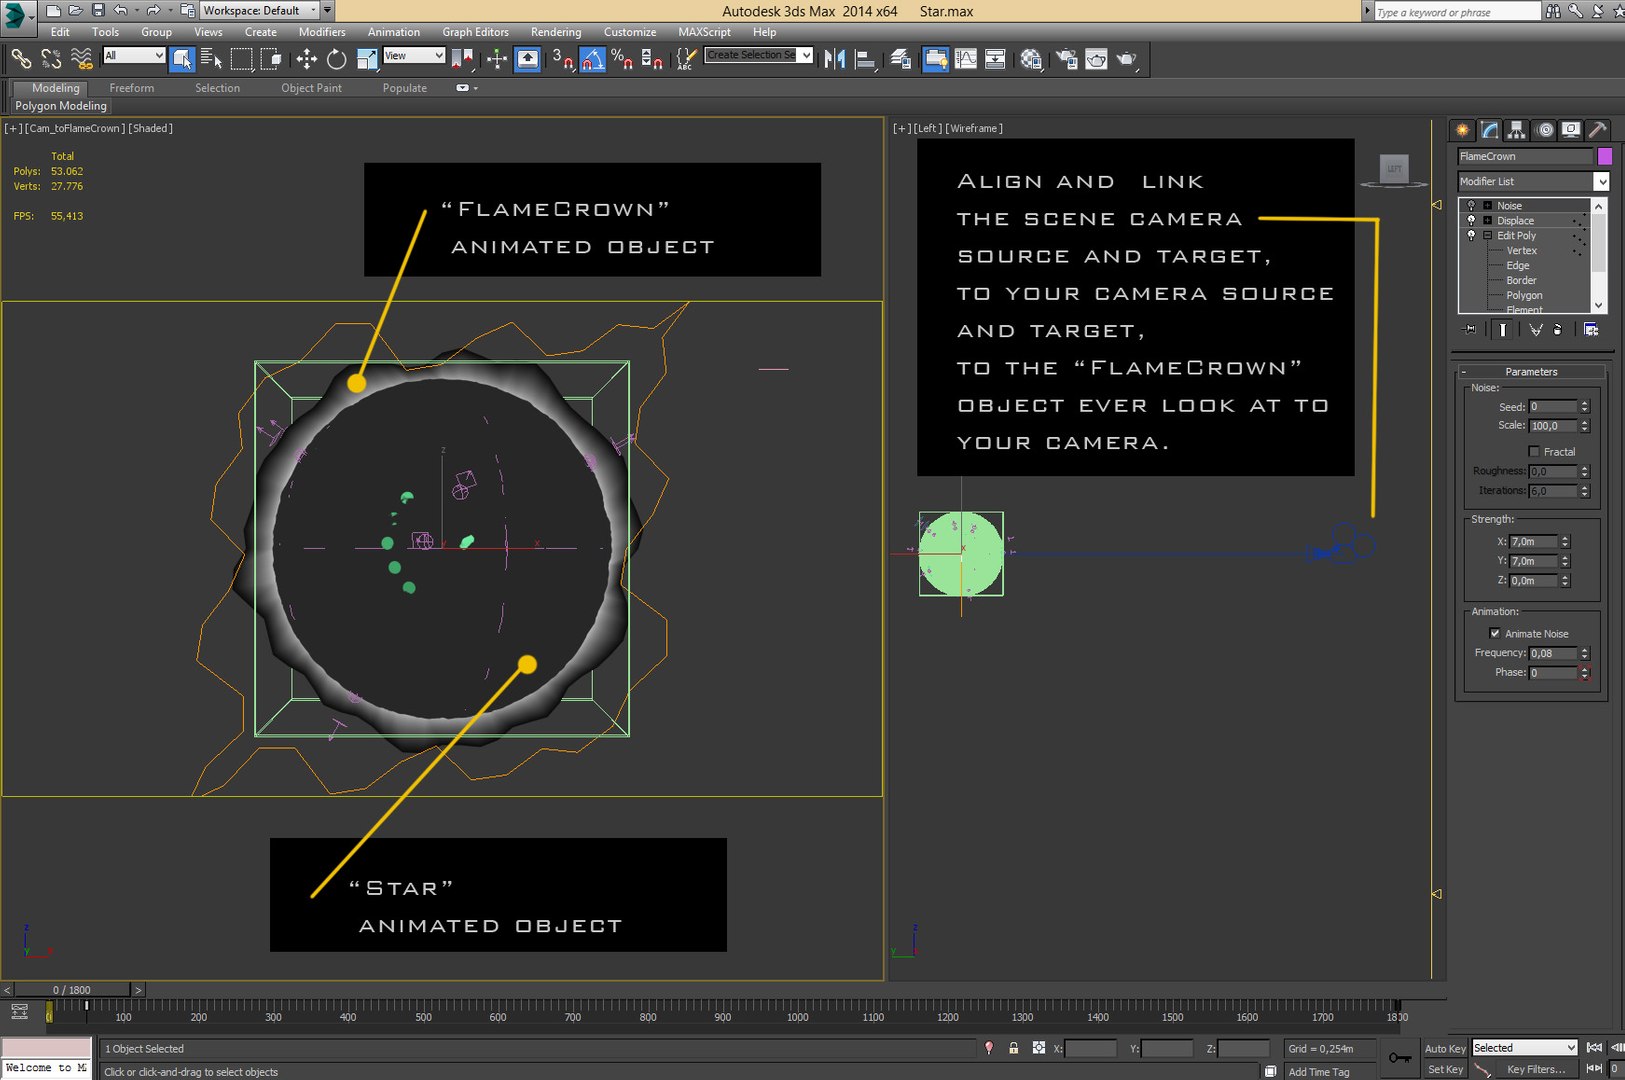The width and height of the screenshot is (1625, 1080).
Task: Click the Mirror tool icon
Action: pos(834,59)
